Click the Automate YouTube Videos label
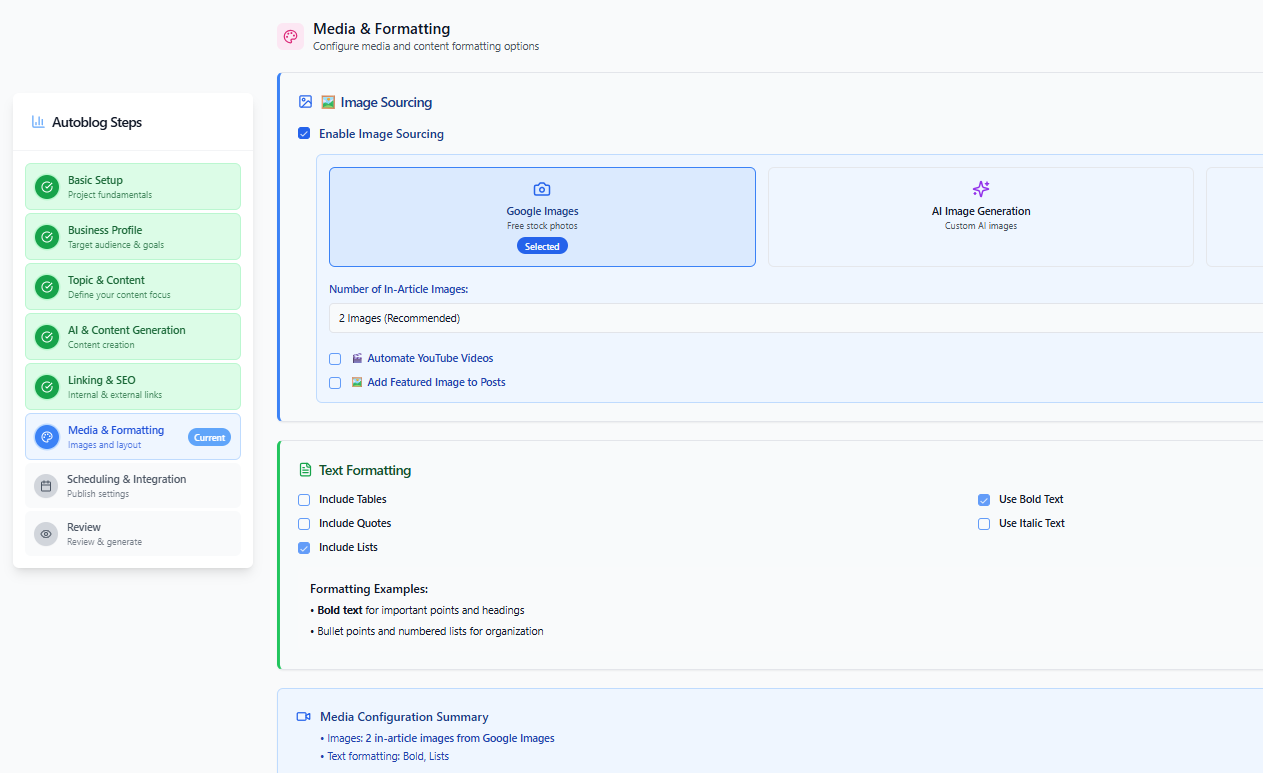1263x773 pixels. pos(430,358)
